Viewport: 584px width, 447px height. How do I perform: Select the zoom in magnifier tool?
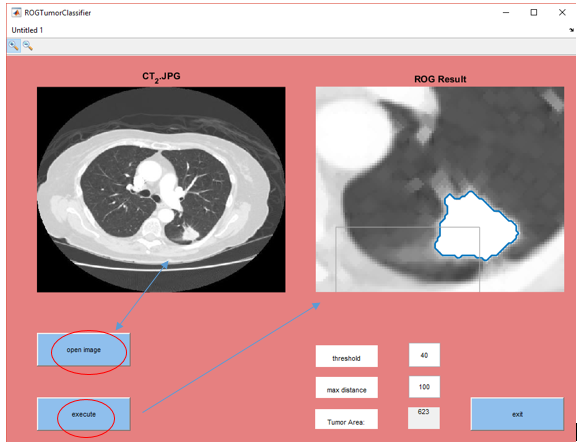coord(14,46)
